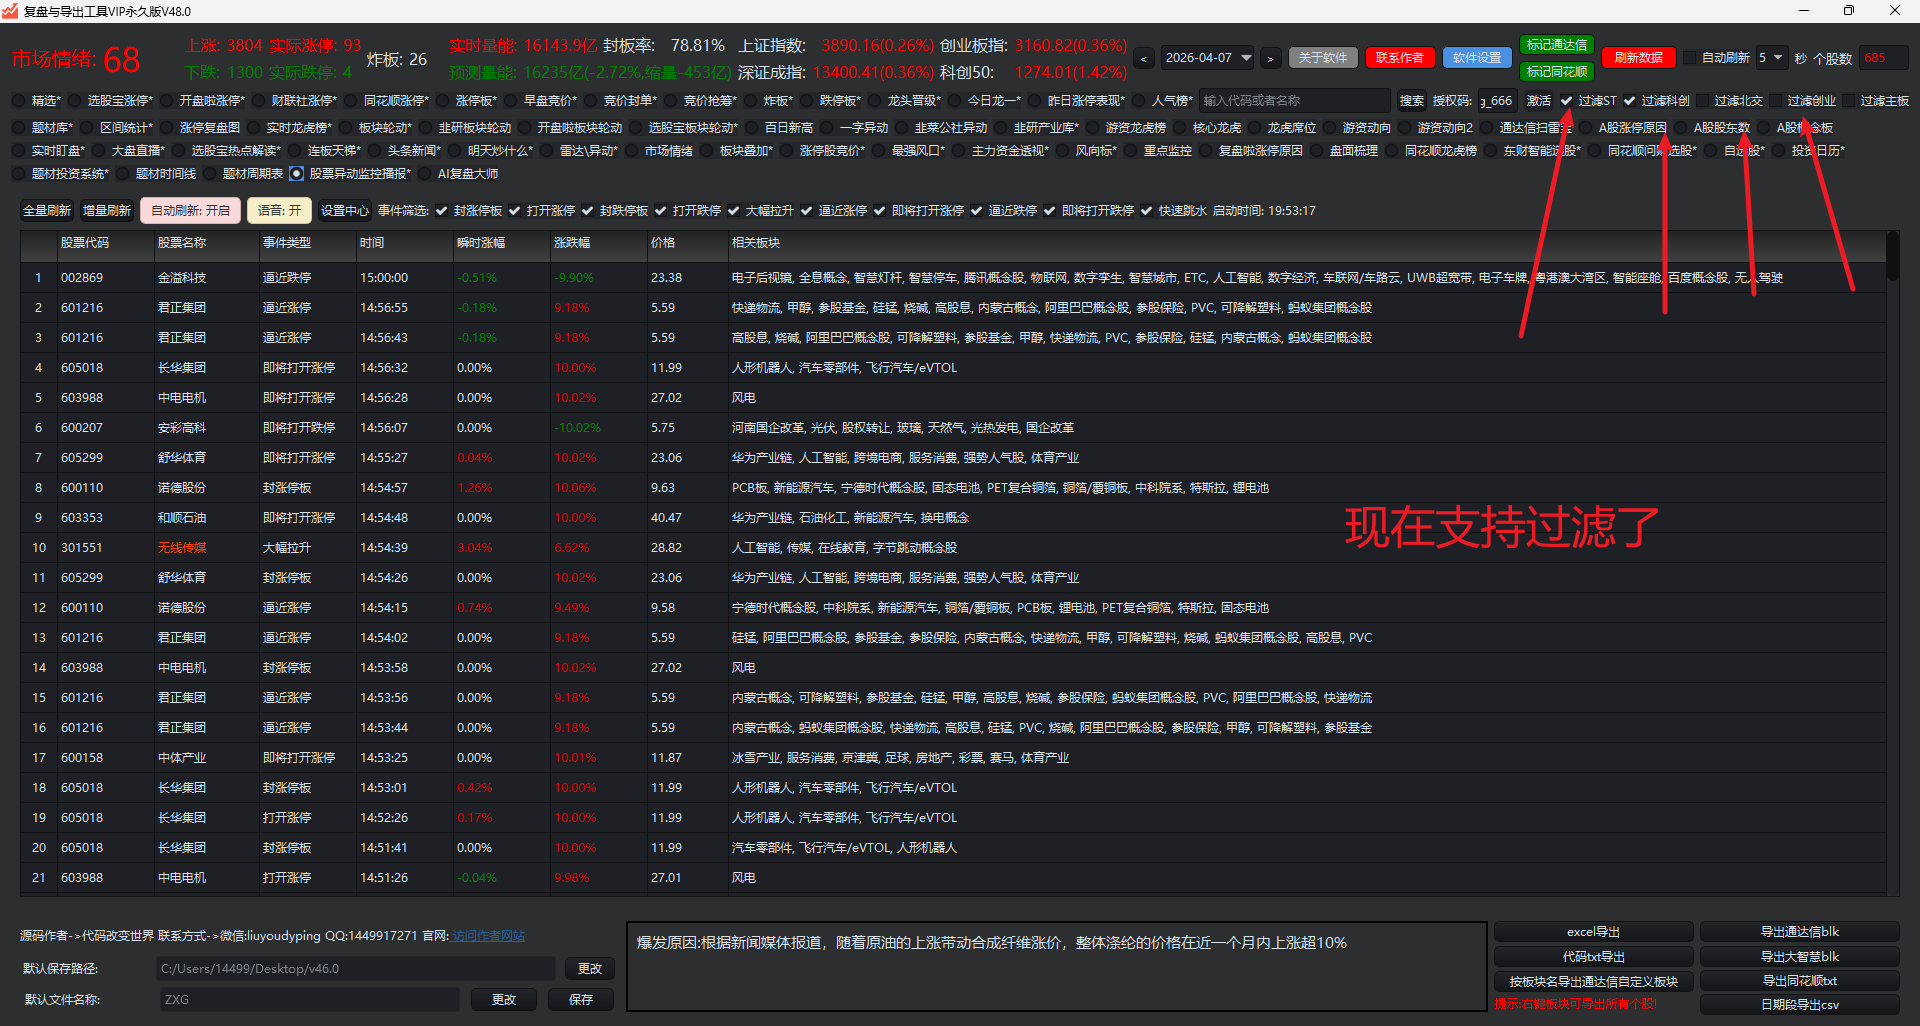Click the green 标记通达信 button
The width and height of the screenshot is (1920, 1026).
coord(1556,45)
